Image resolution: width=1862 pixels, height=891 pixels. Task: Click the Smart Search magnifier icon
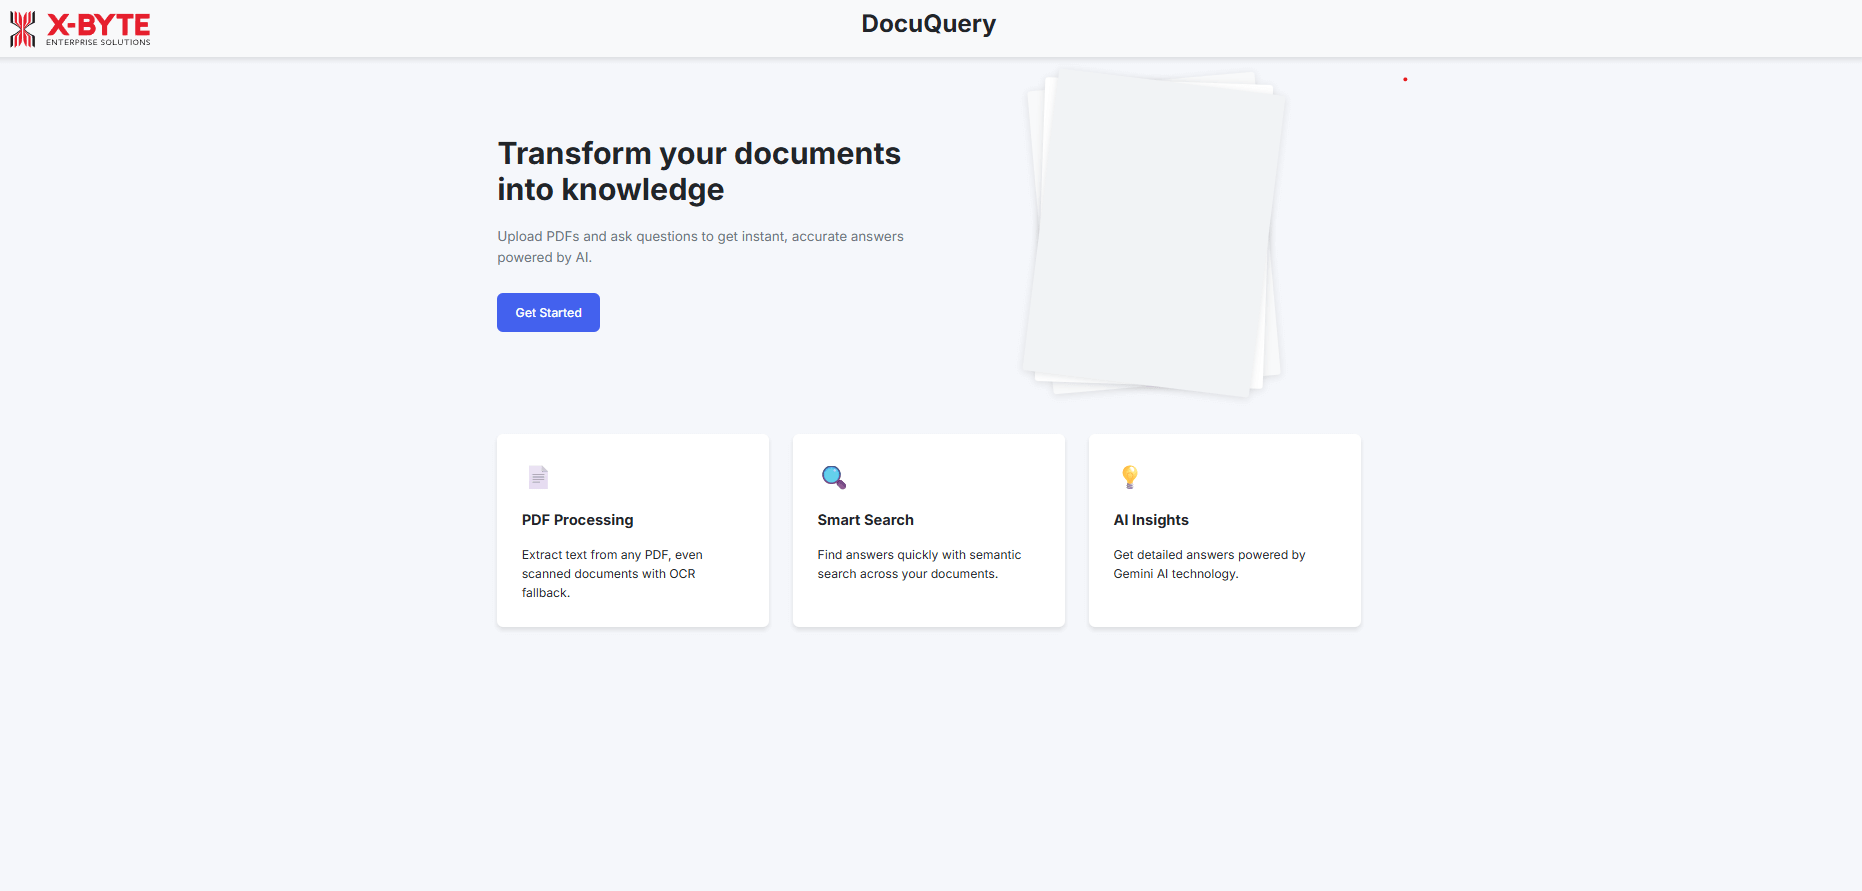(833, 477)
